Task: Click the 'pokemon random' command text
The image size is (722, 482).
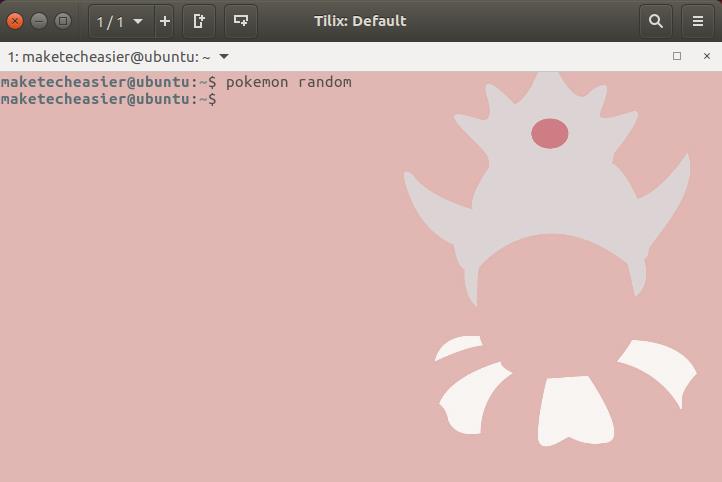Action: point(289,82)
